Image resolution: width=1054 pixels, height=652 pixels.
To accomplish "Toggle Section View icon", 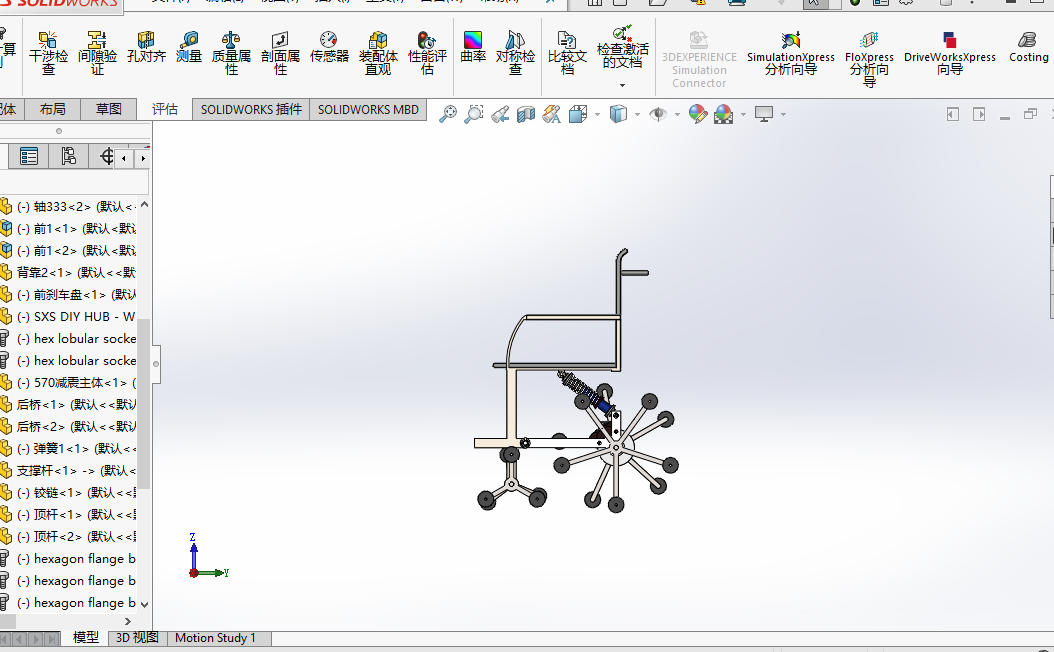I will tap(526, 114).
